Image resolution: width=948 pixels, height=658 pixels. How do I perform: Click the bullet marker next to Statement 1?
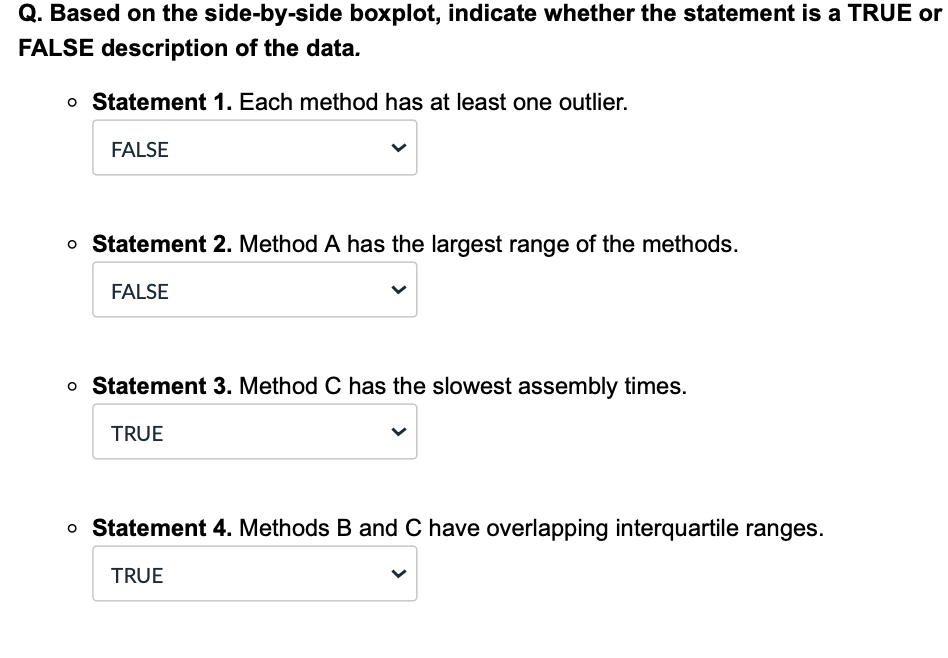click(x=70, y=102)
